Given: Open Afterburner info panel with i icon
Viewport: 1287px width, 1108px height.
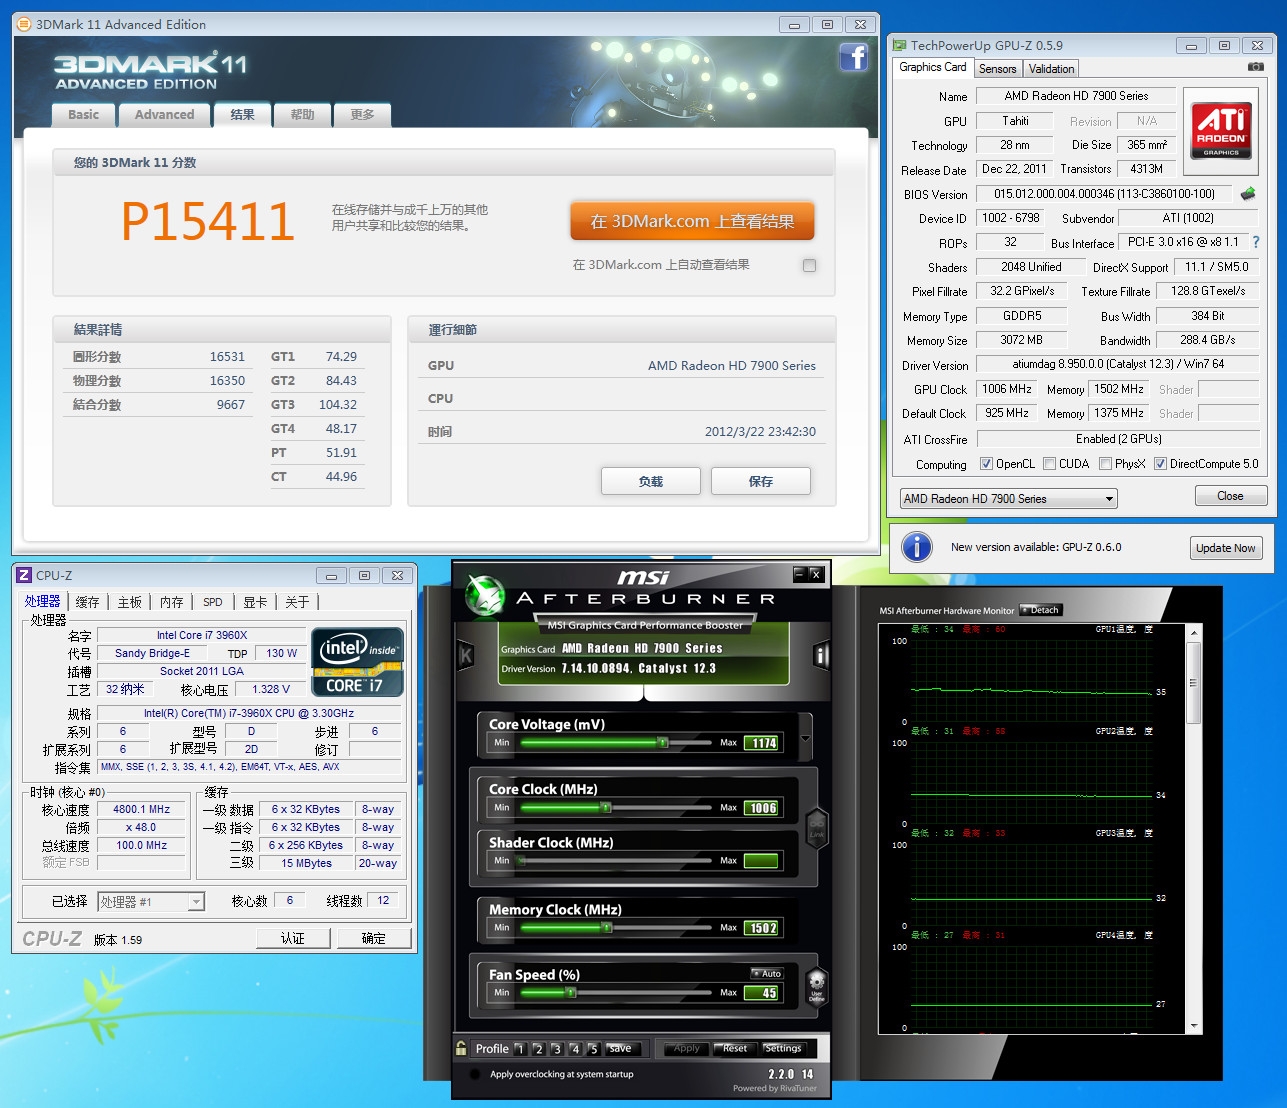Looking at the screenshot, I should 821,656.
